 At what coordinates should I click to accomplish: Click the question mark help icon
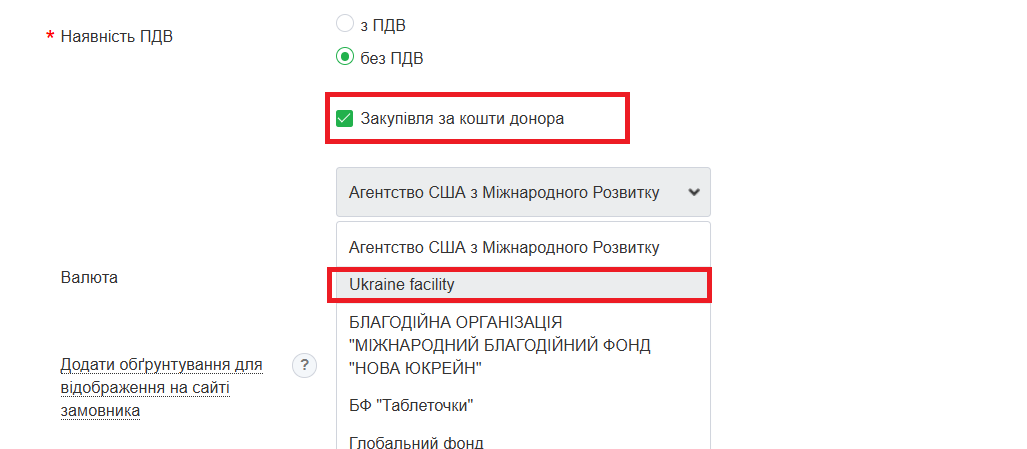(x=304, y=366)
